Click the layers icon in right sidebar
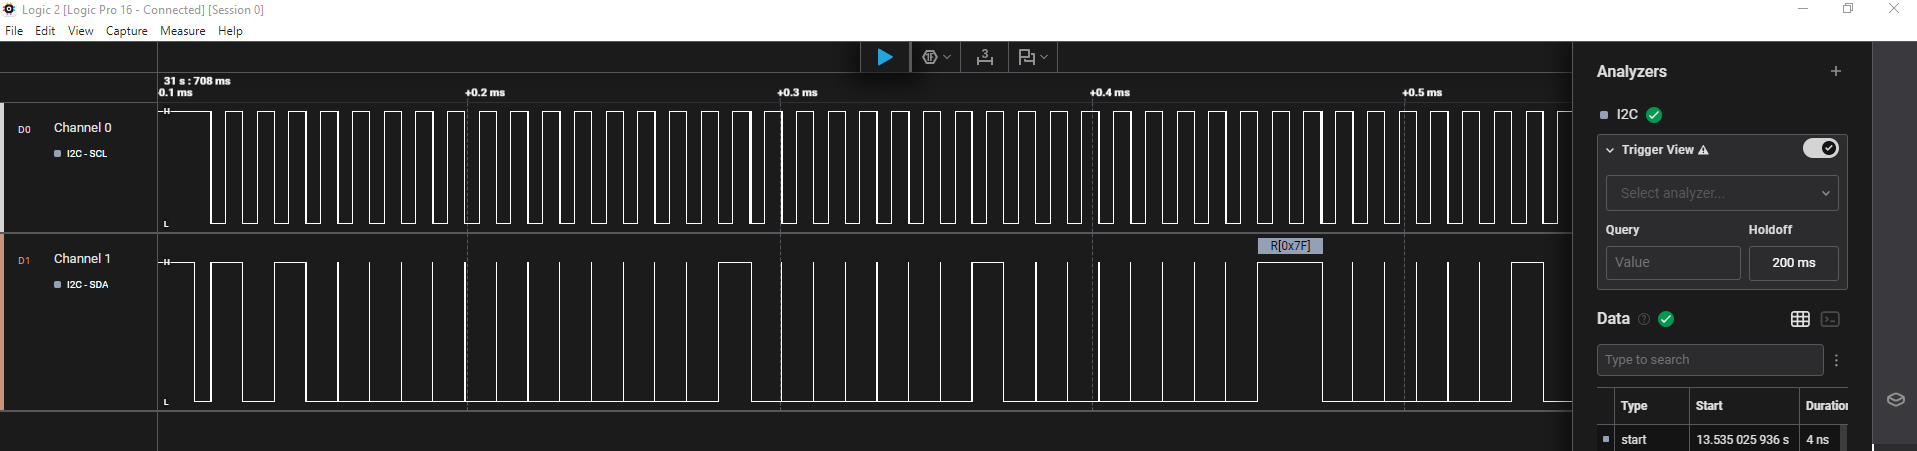1917x451 pixels. click(1895, 399)
